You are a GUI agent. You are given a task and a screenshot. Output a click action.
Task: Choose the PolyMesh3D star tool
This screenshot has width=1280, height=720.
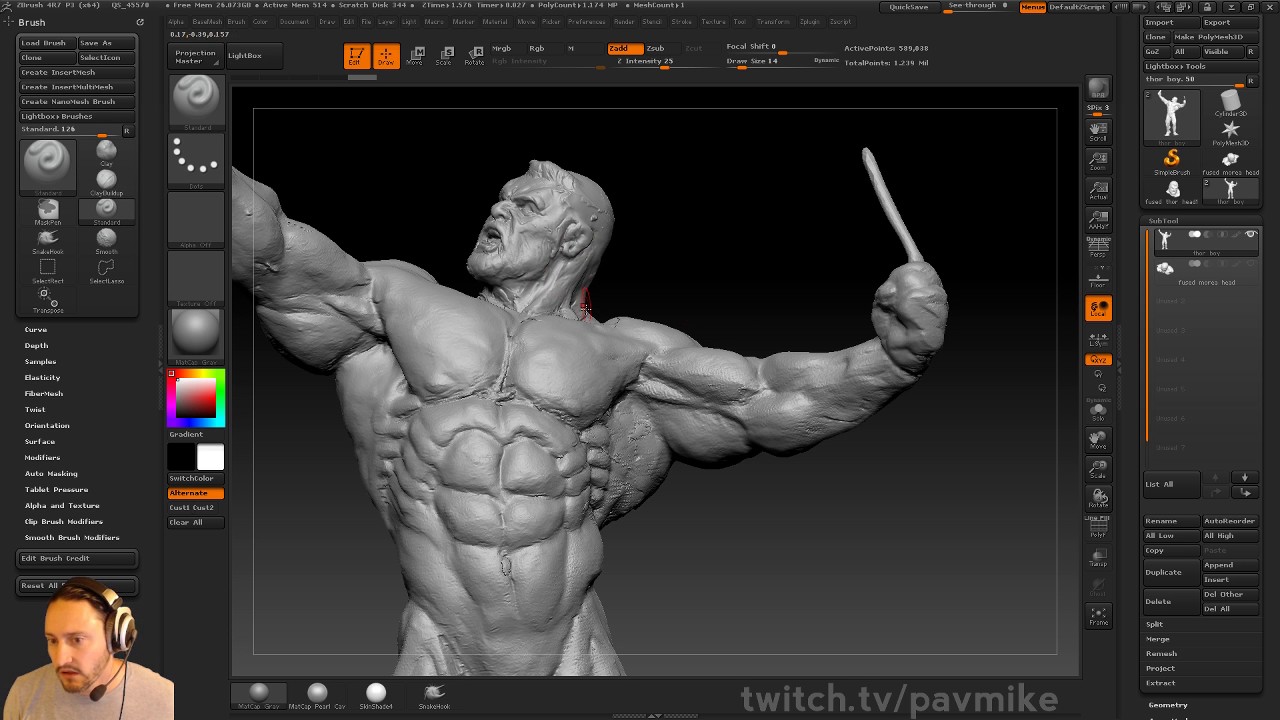click(x=1230, y=132)
